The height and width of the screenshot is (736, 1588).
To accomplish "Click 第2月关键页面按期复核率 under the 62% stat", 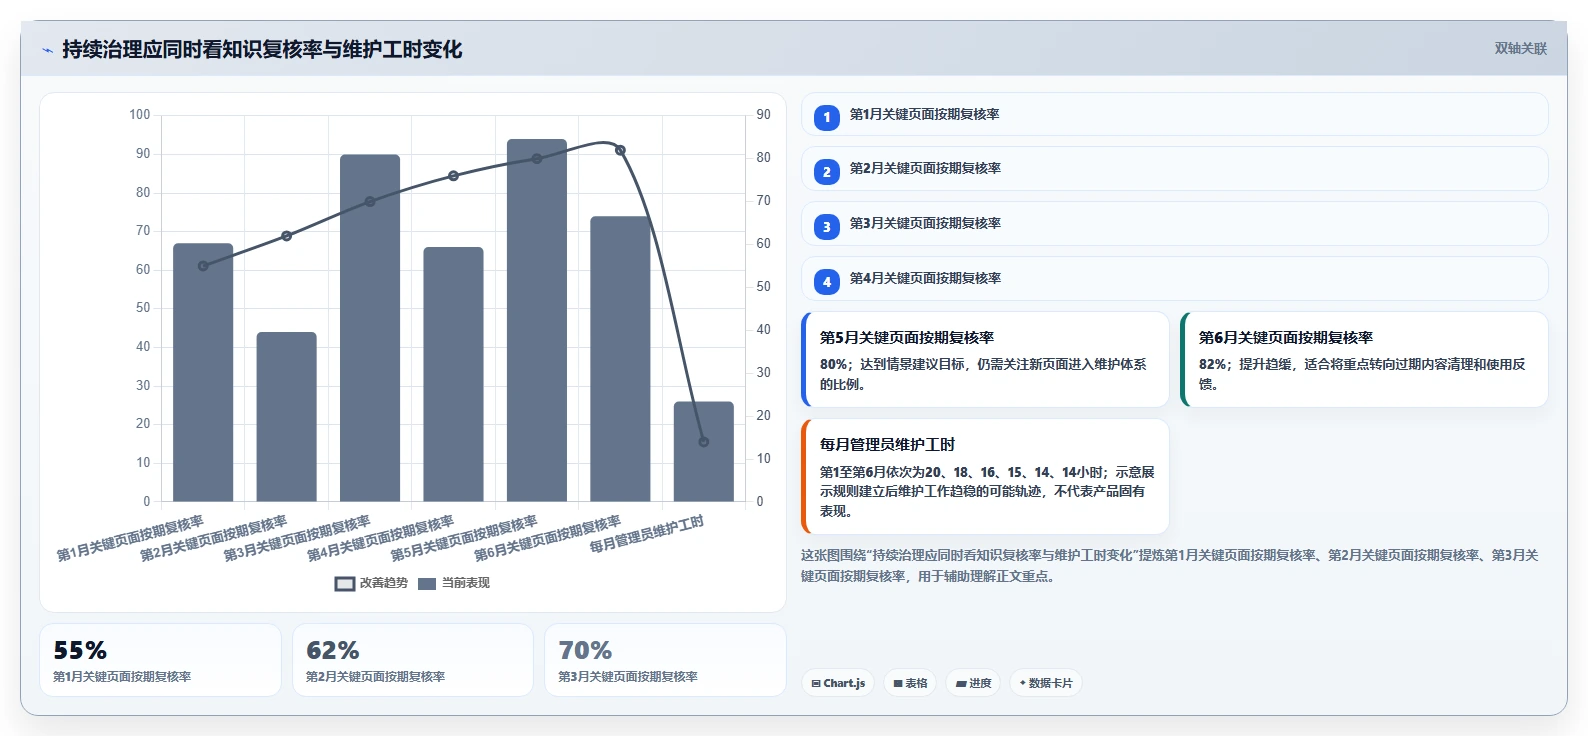I will pos(375,677).
